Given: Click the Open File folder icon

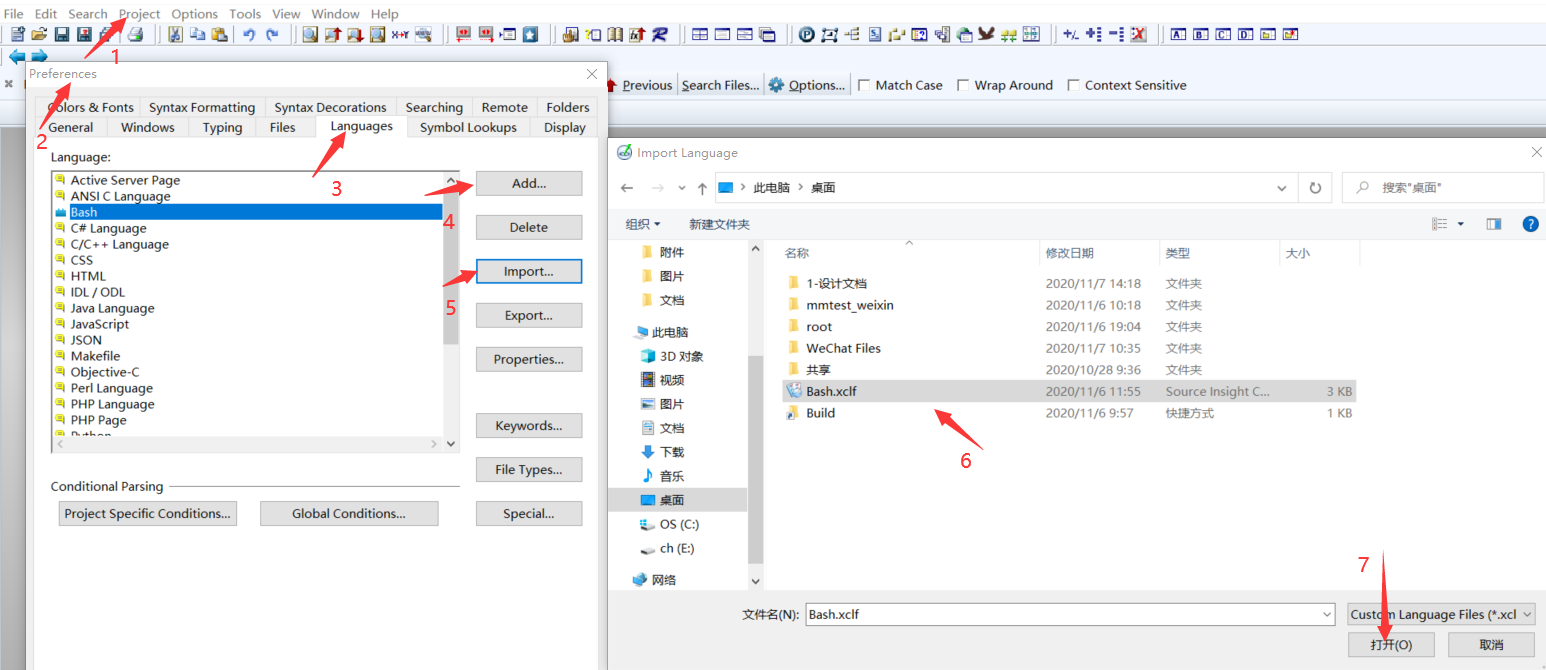Looking at the screenshot, I should pyautogui.click(x=39, y=34).
